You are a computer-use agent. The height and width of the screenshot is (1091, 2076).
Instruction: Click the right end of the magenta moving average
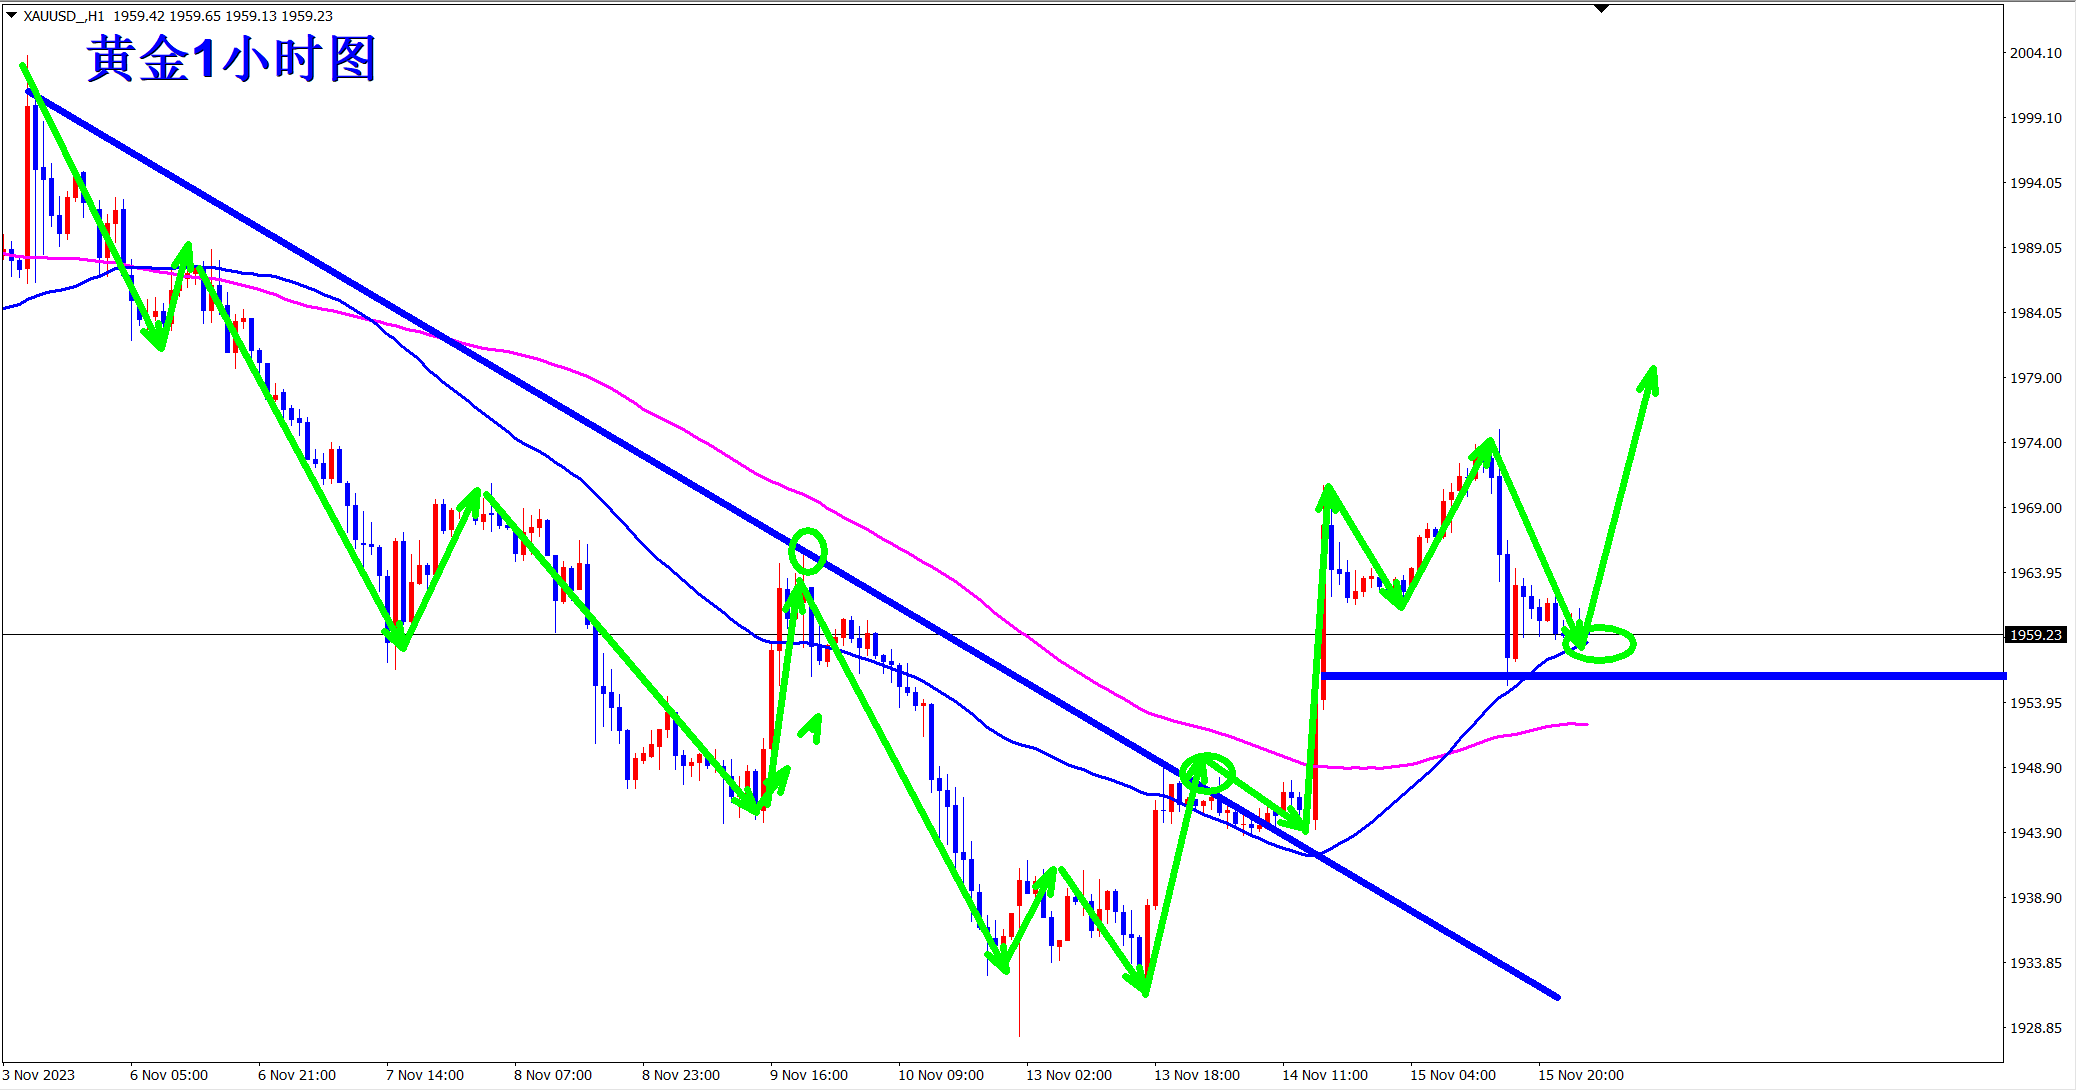pyautogui.click(x=1586, y=724)
